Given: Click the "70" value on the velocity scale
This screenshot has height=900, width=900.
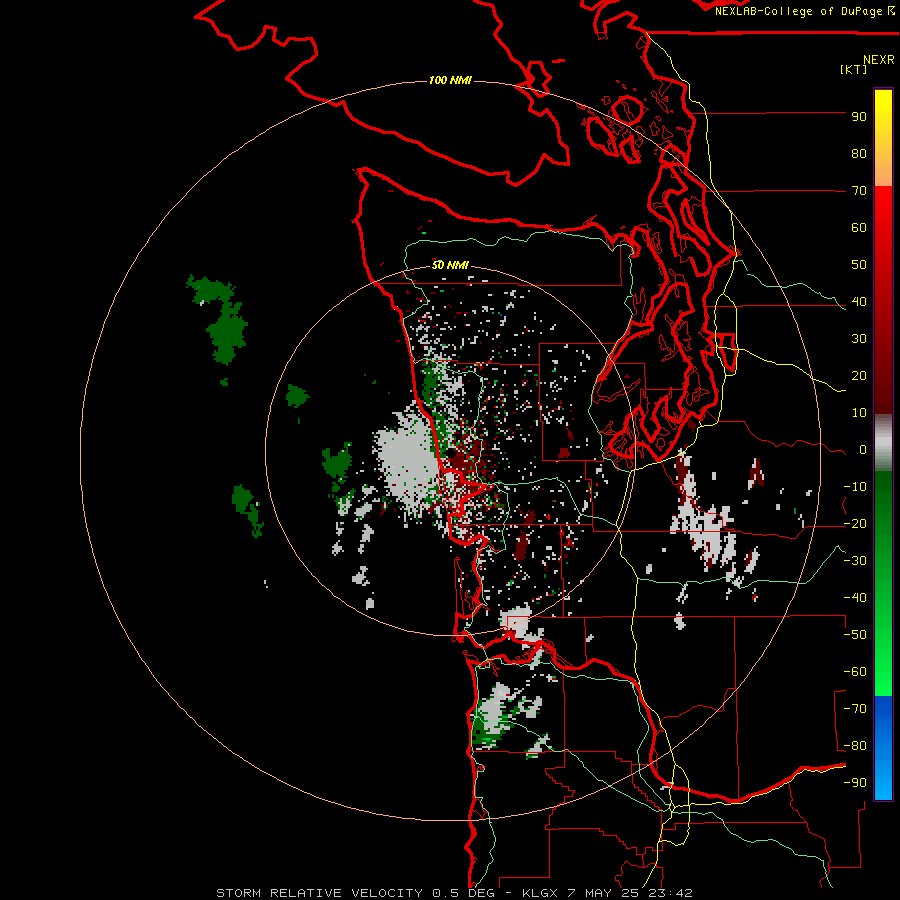Looking at the screenshot, I should click(859, 191).
